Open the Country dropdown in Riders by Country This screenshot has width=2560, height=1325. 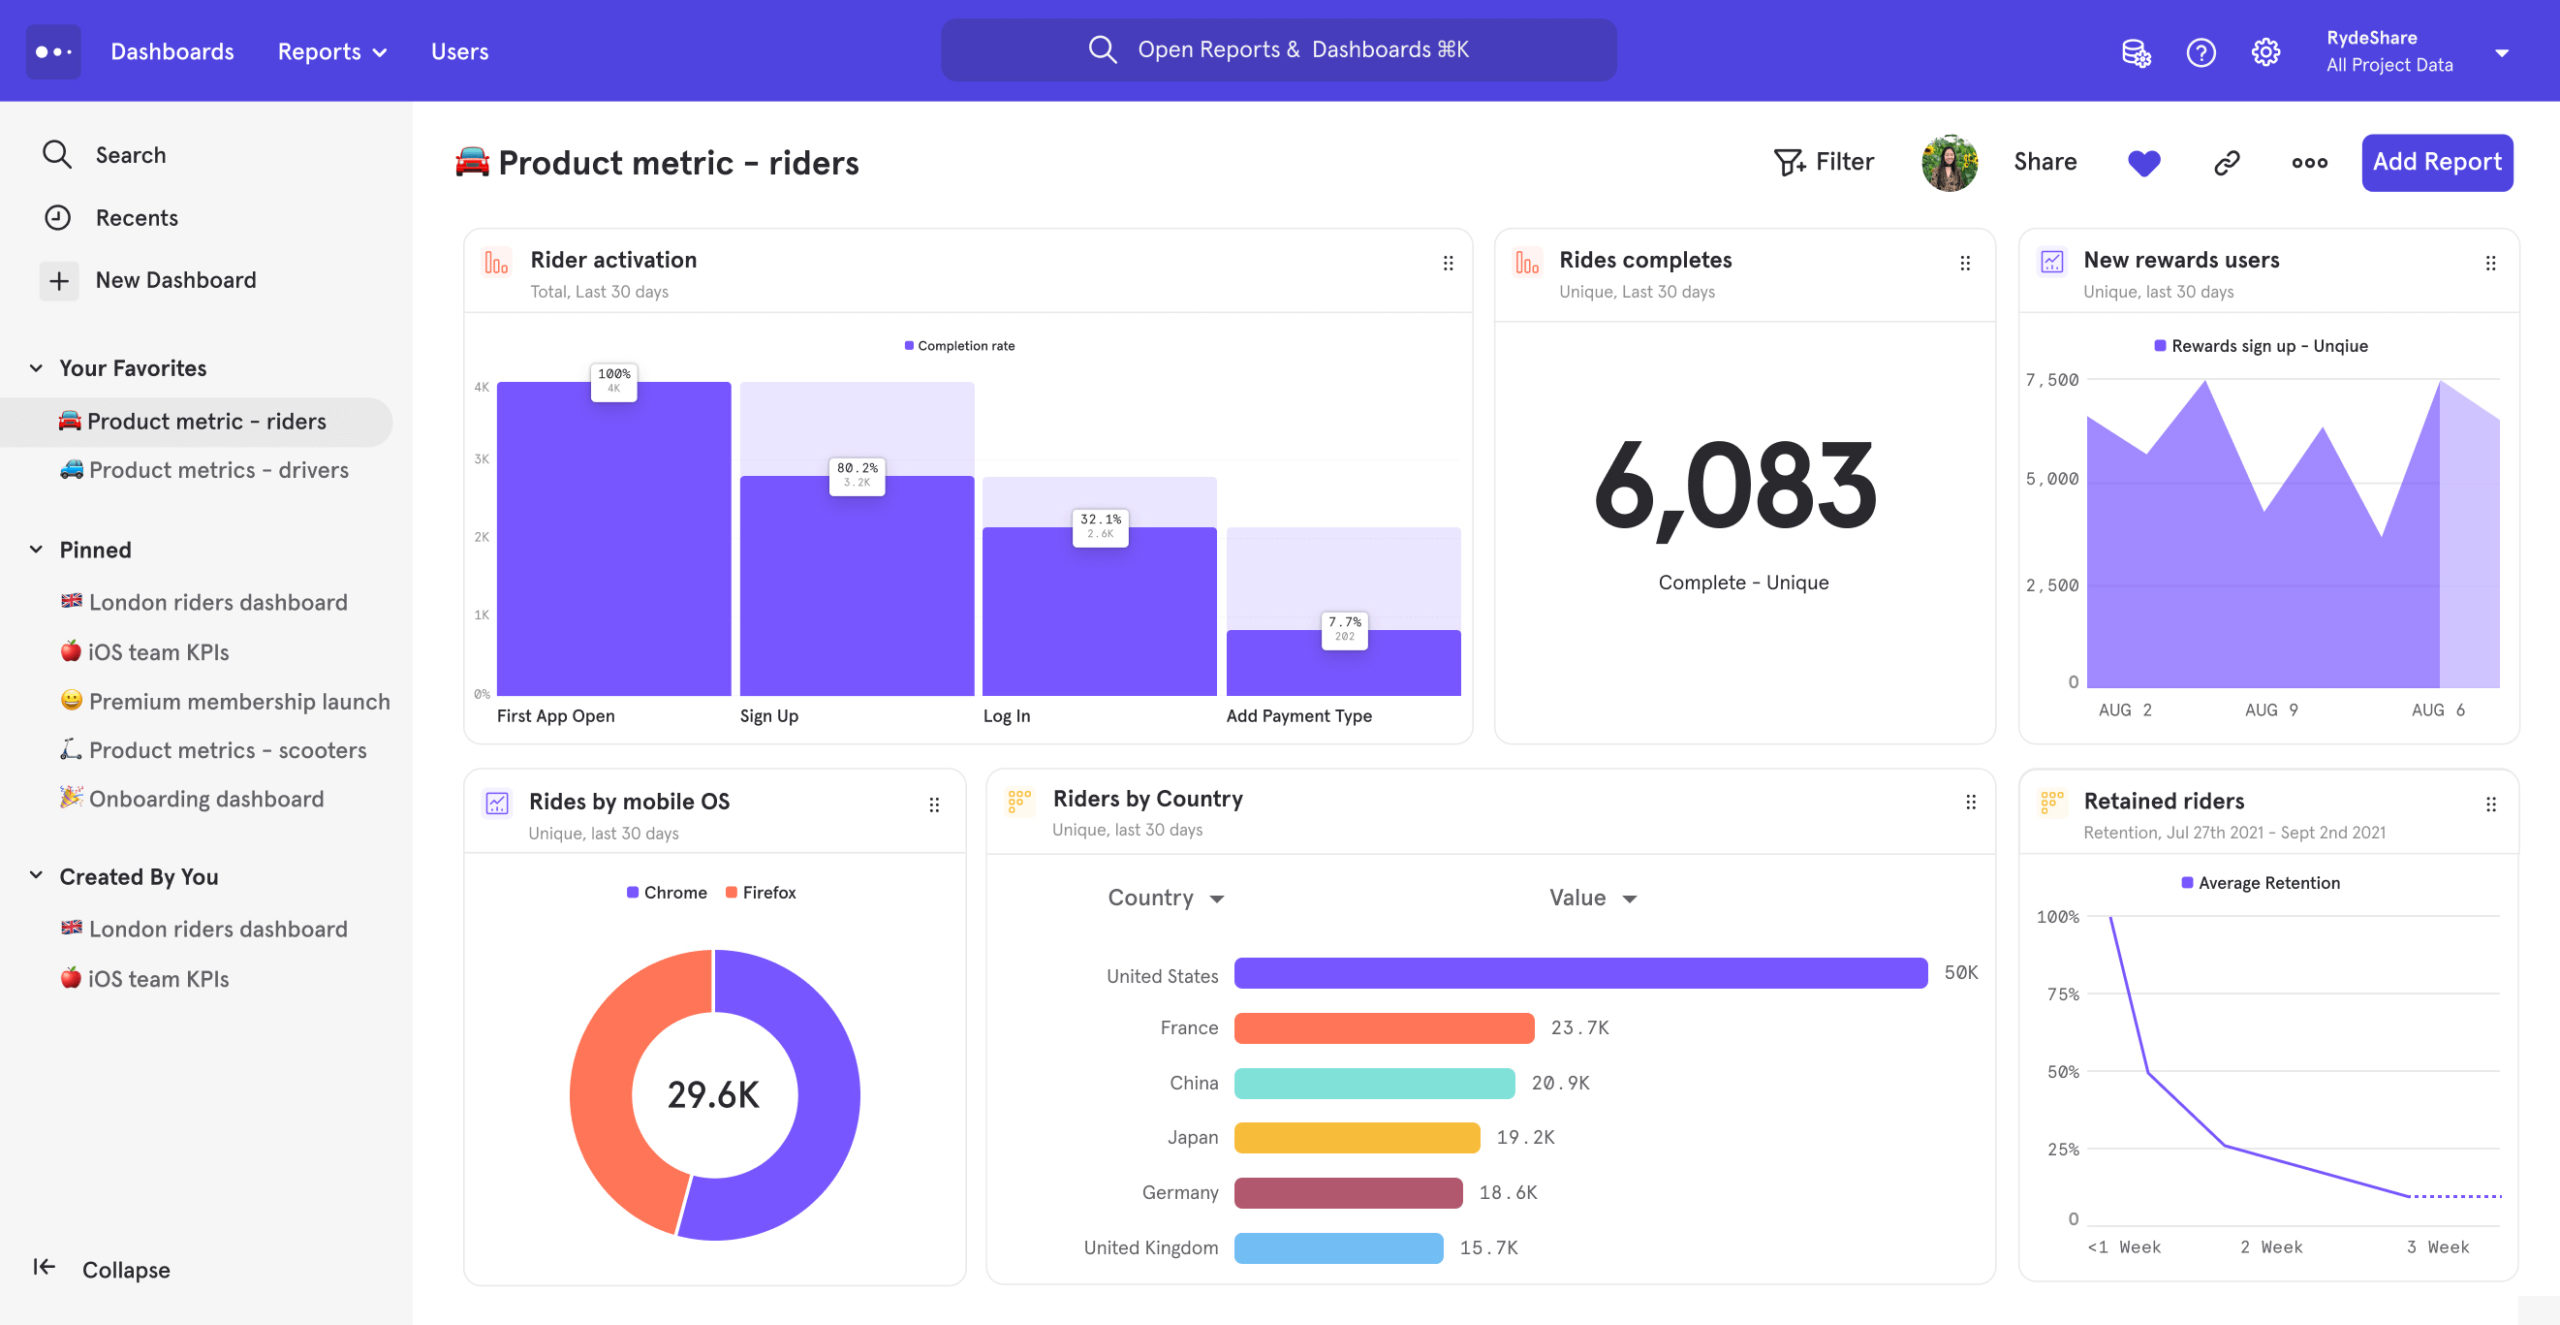[1166, 897]
